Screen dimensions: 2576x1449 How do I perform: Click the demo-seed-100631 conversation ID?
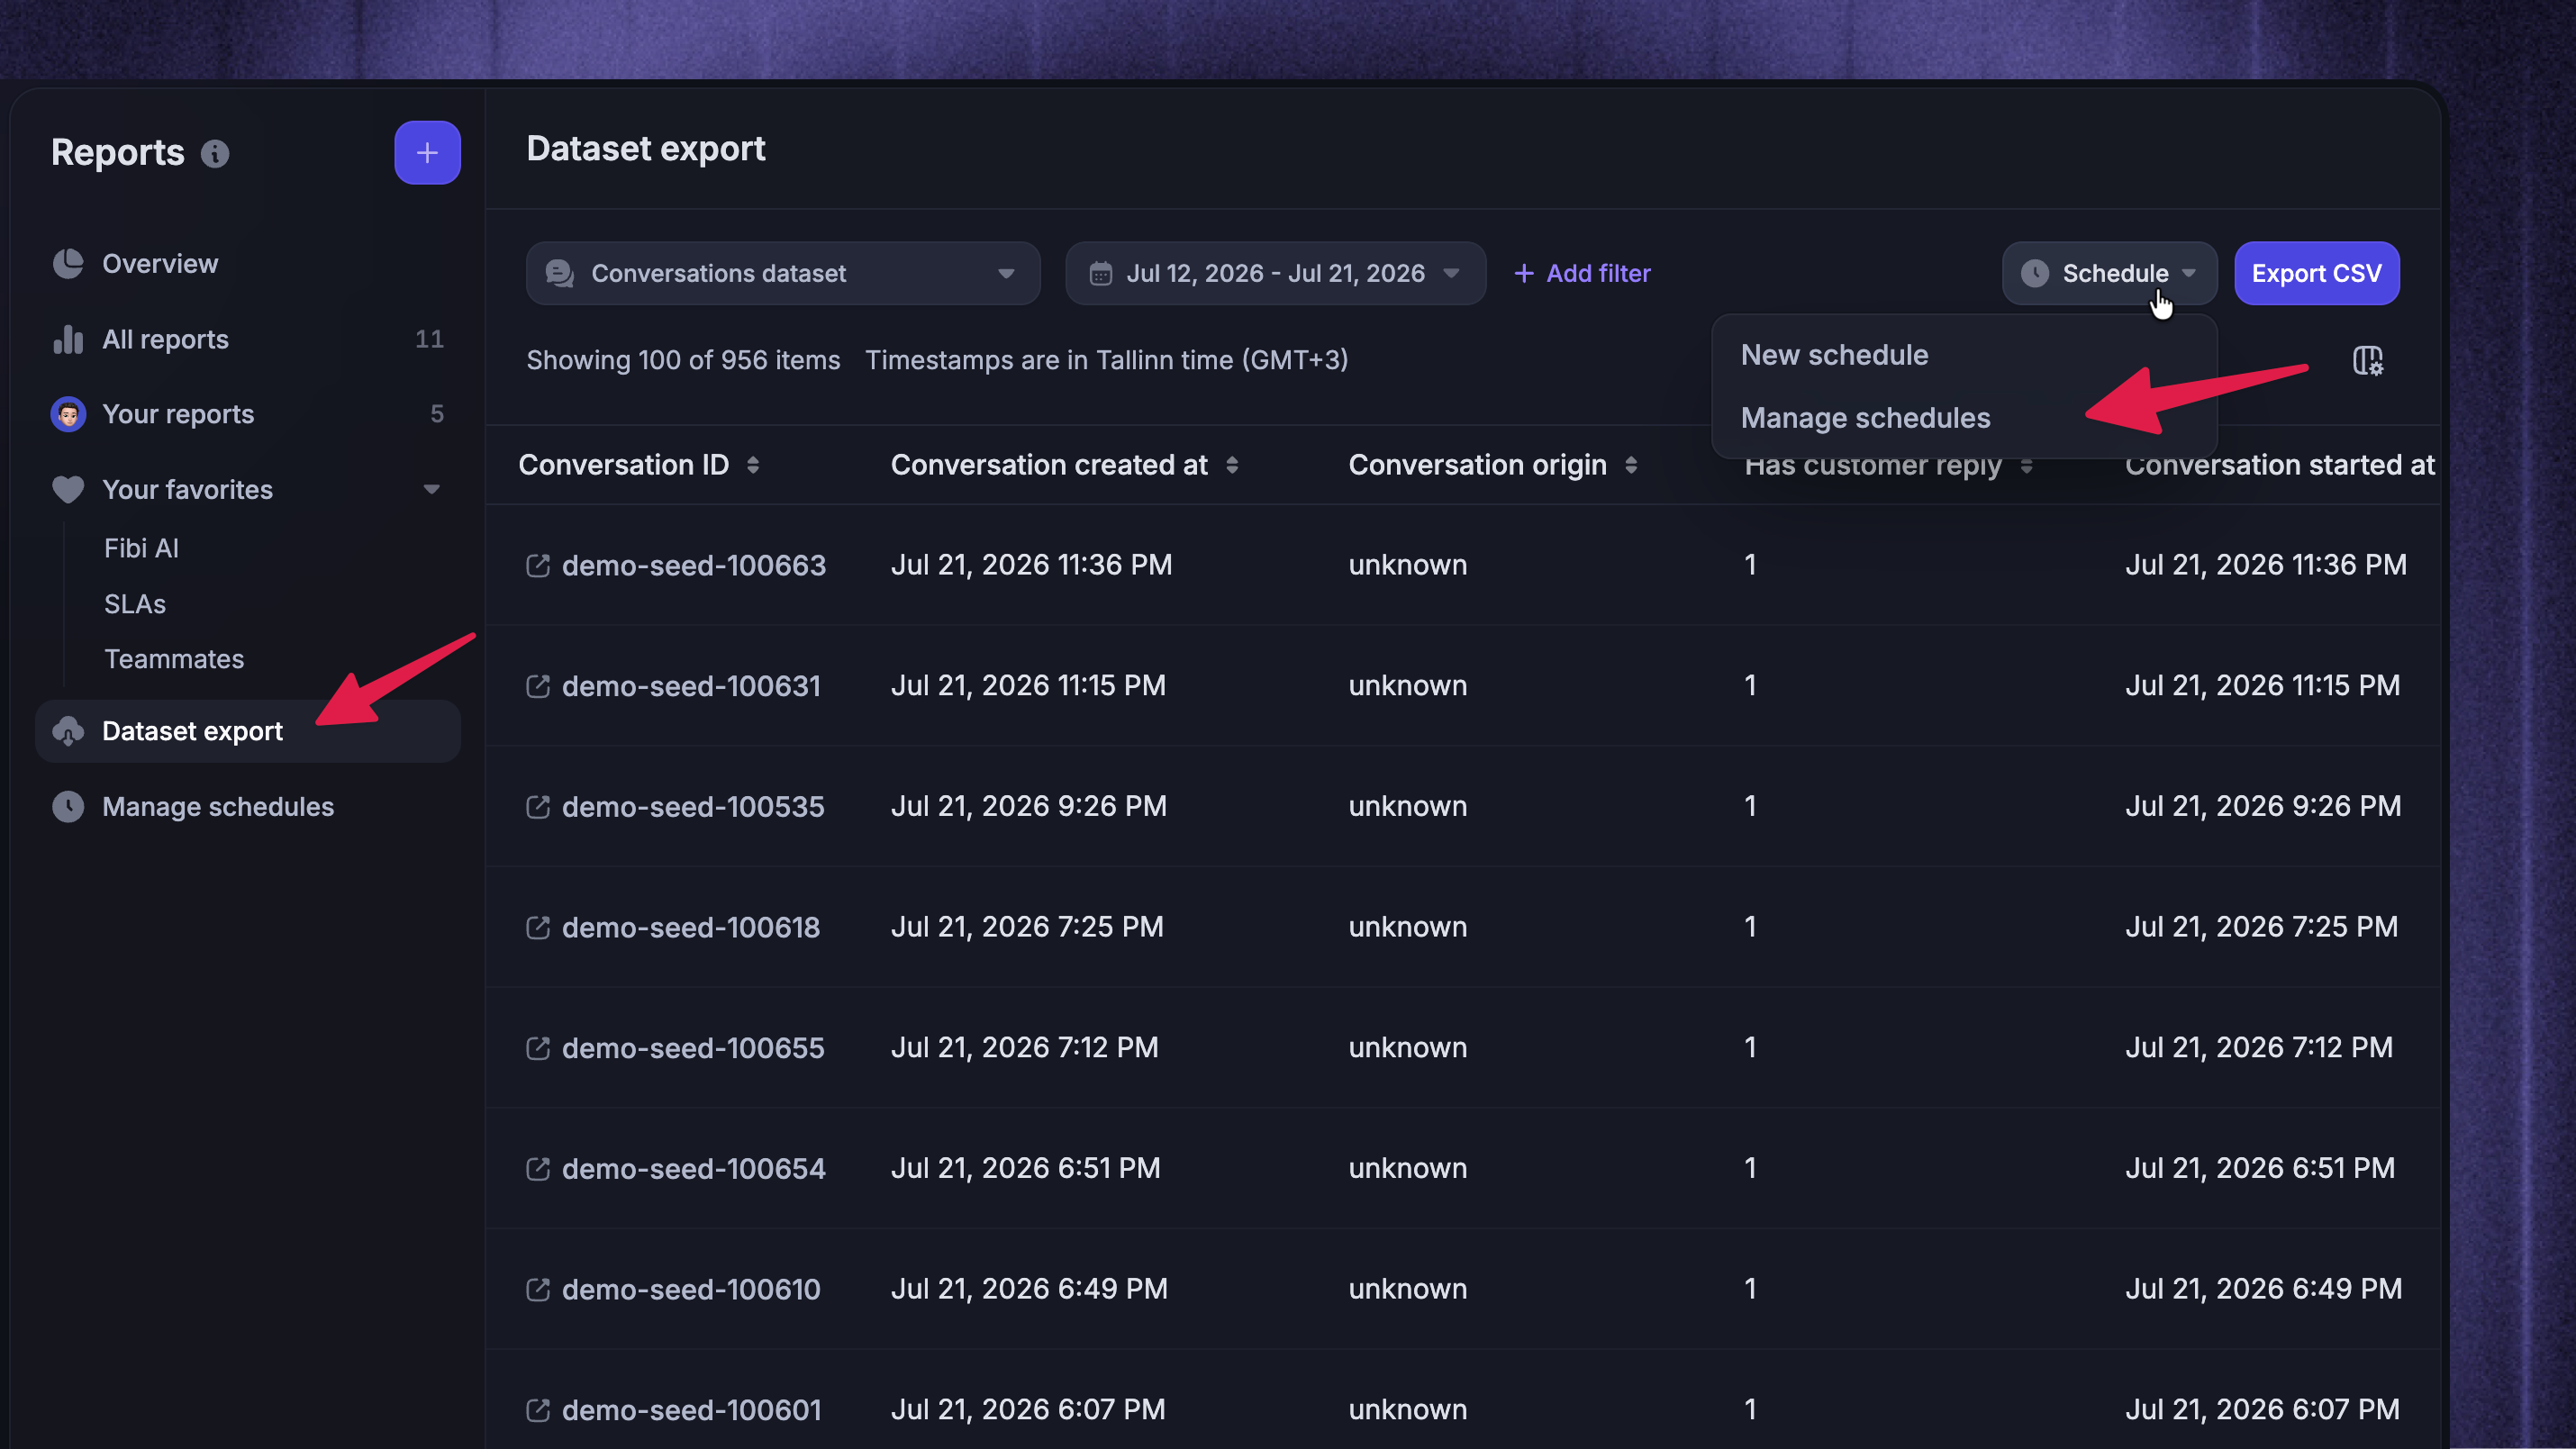(691, 686)
